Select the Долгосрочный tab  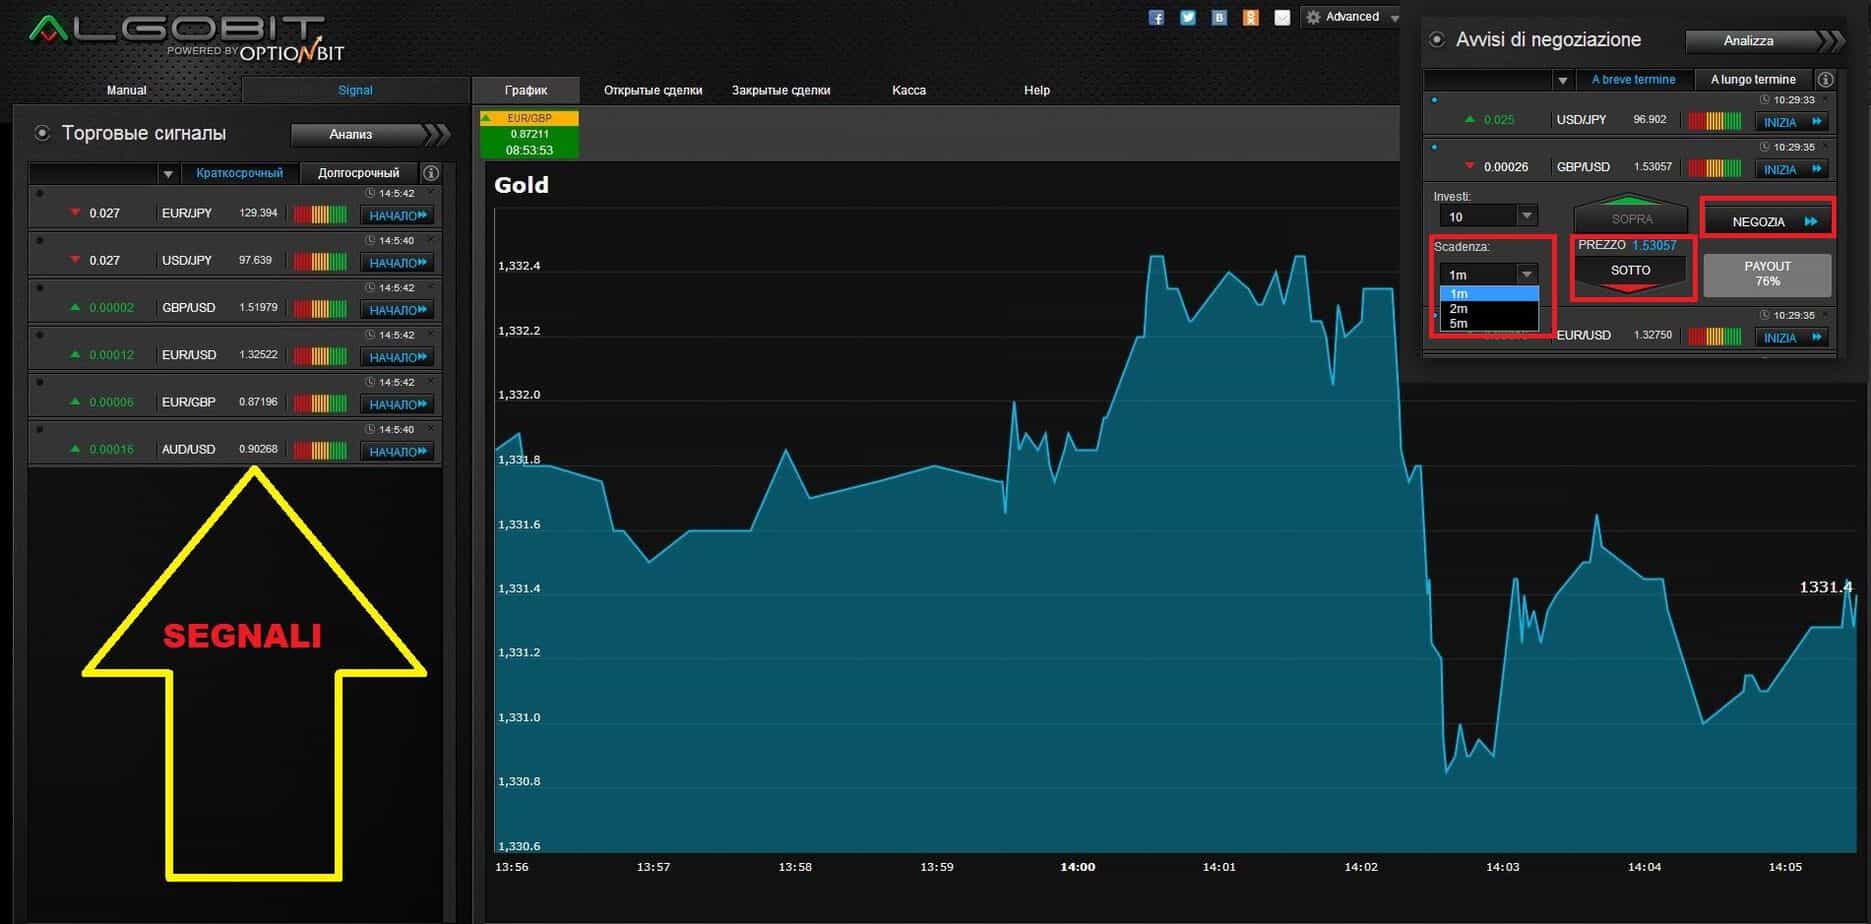point(359,173)
